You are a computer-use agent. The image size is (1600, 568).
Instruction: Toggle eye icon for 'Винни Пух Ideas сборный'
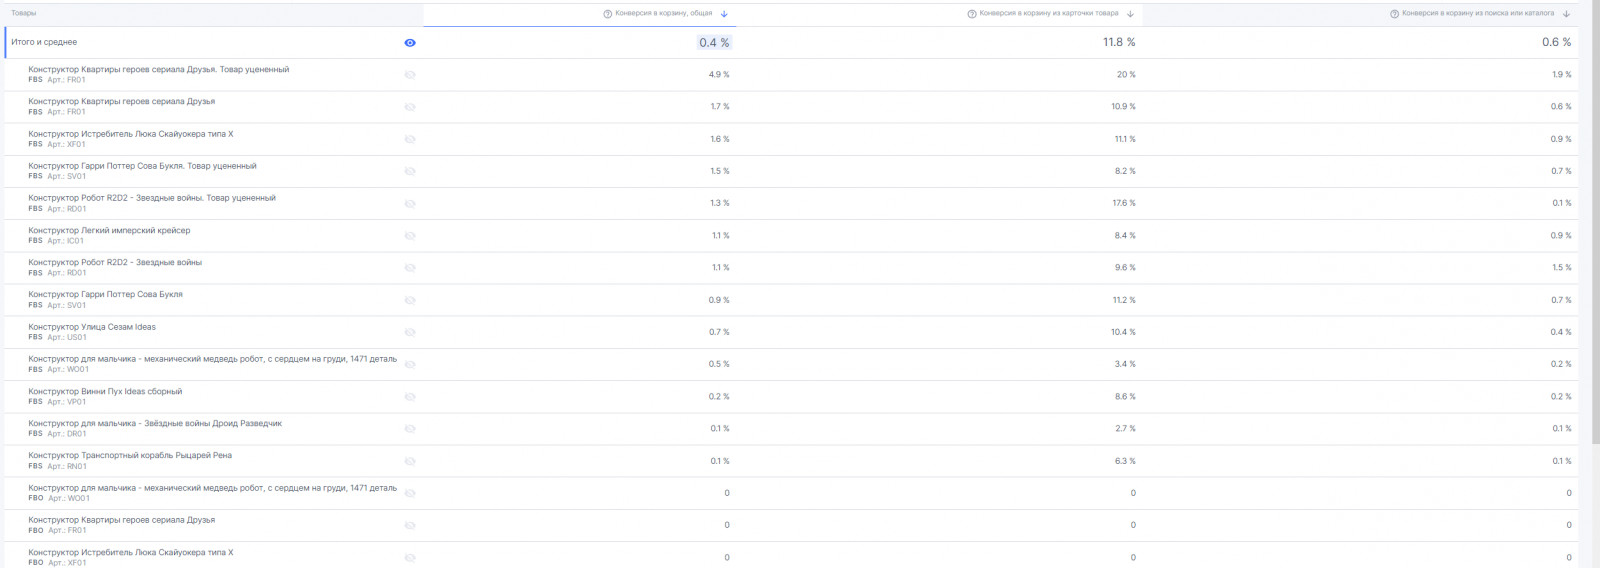click(410, 397)
